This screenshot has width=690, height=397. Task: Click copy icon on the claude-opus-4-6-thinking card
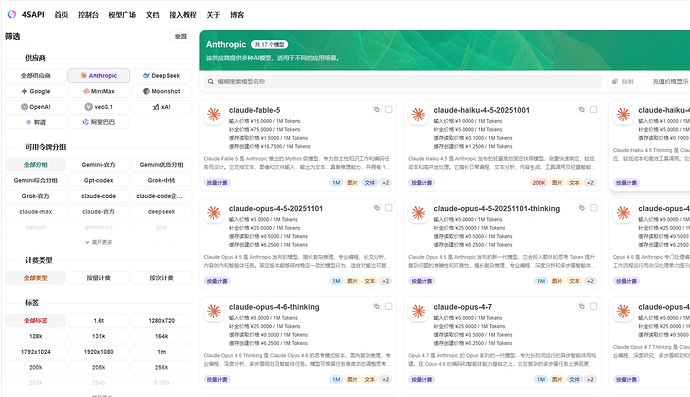click(x=377, y=306)
